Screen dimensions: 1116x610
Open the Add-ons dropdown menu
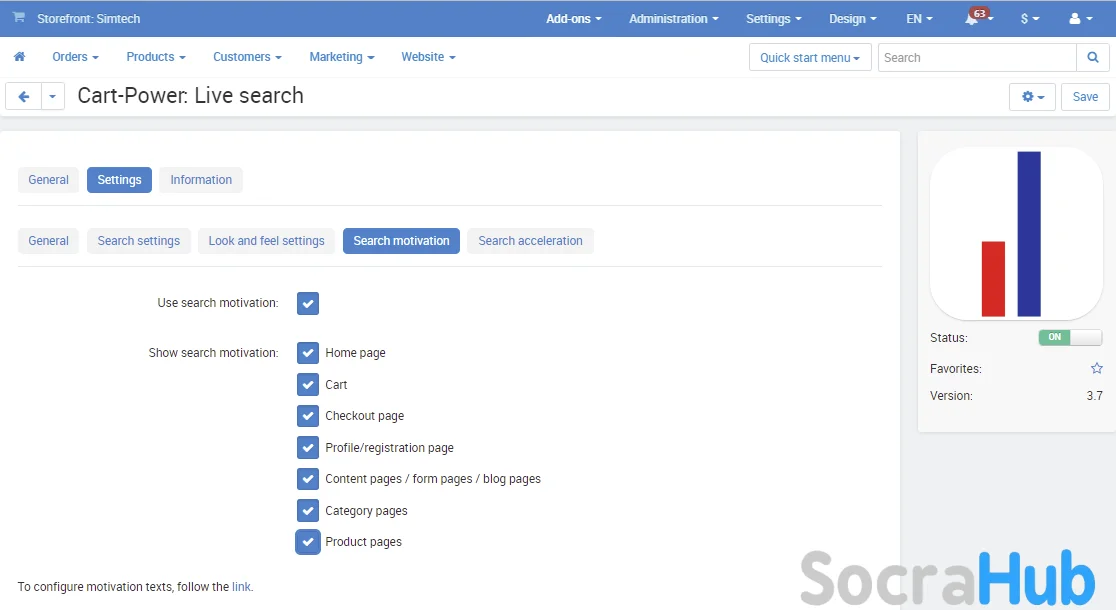[573, 19]
